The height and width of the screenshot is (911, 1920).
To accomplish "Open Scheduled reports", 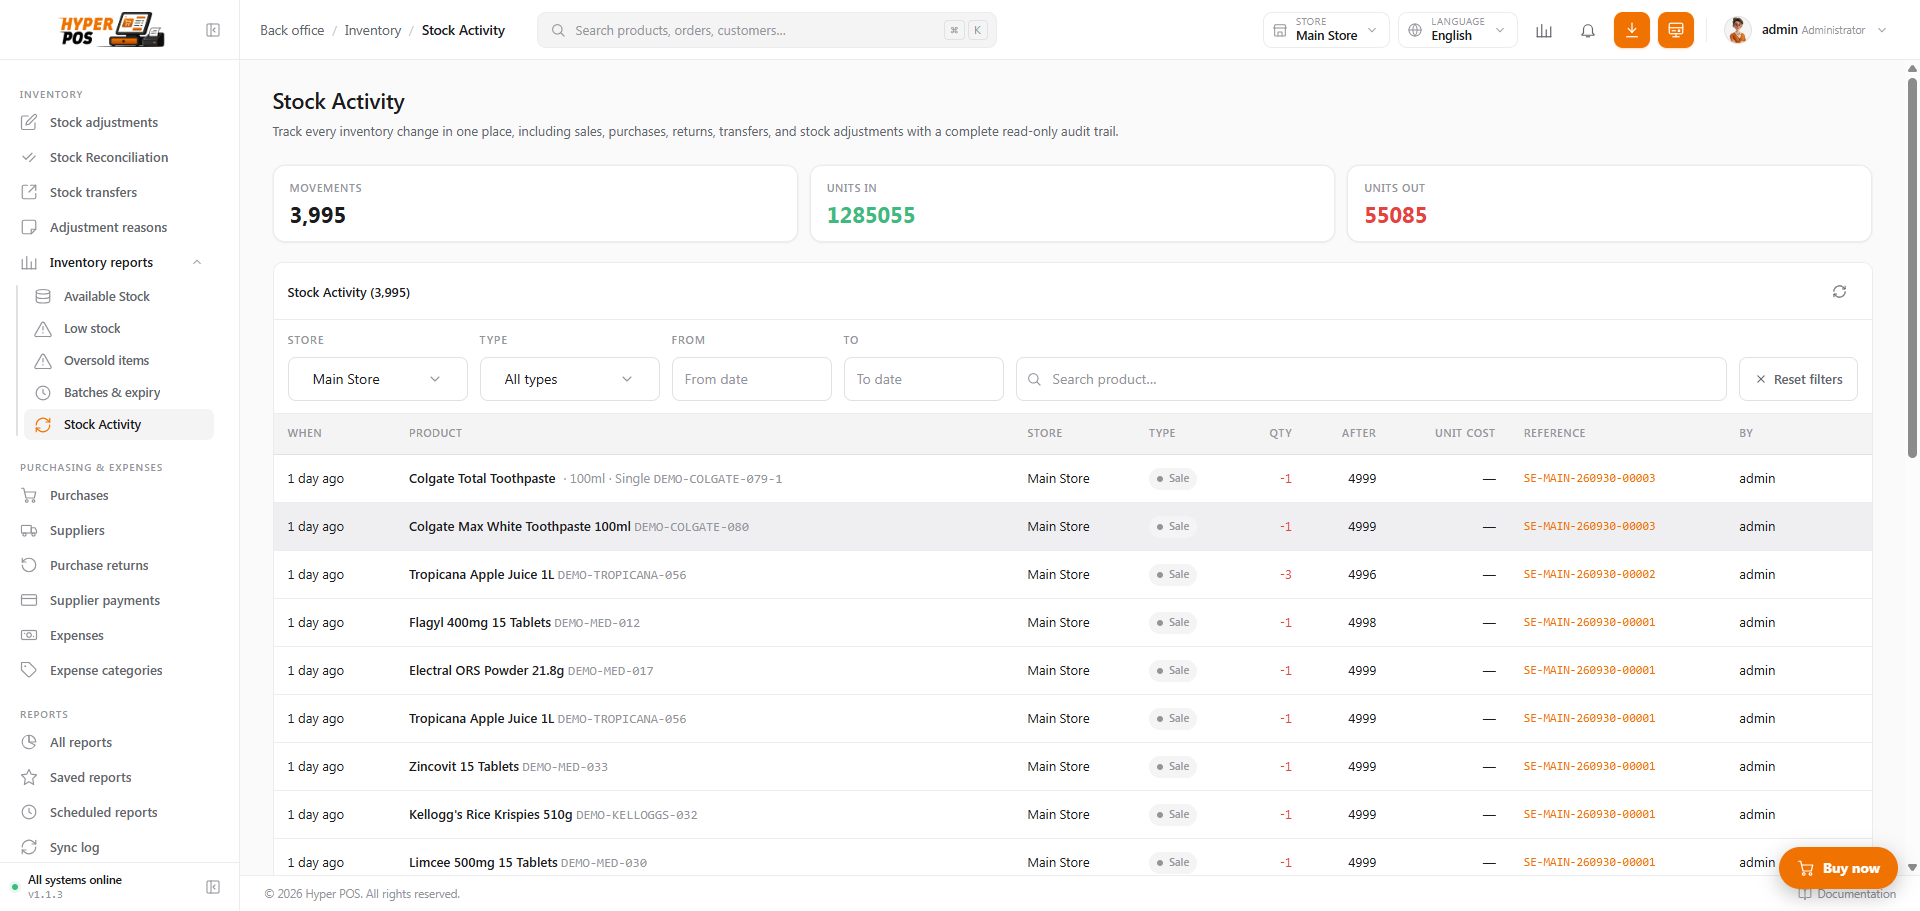I will click(x=104, y=812).
